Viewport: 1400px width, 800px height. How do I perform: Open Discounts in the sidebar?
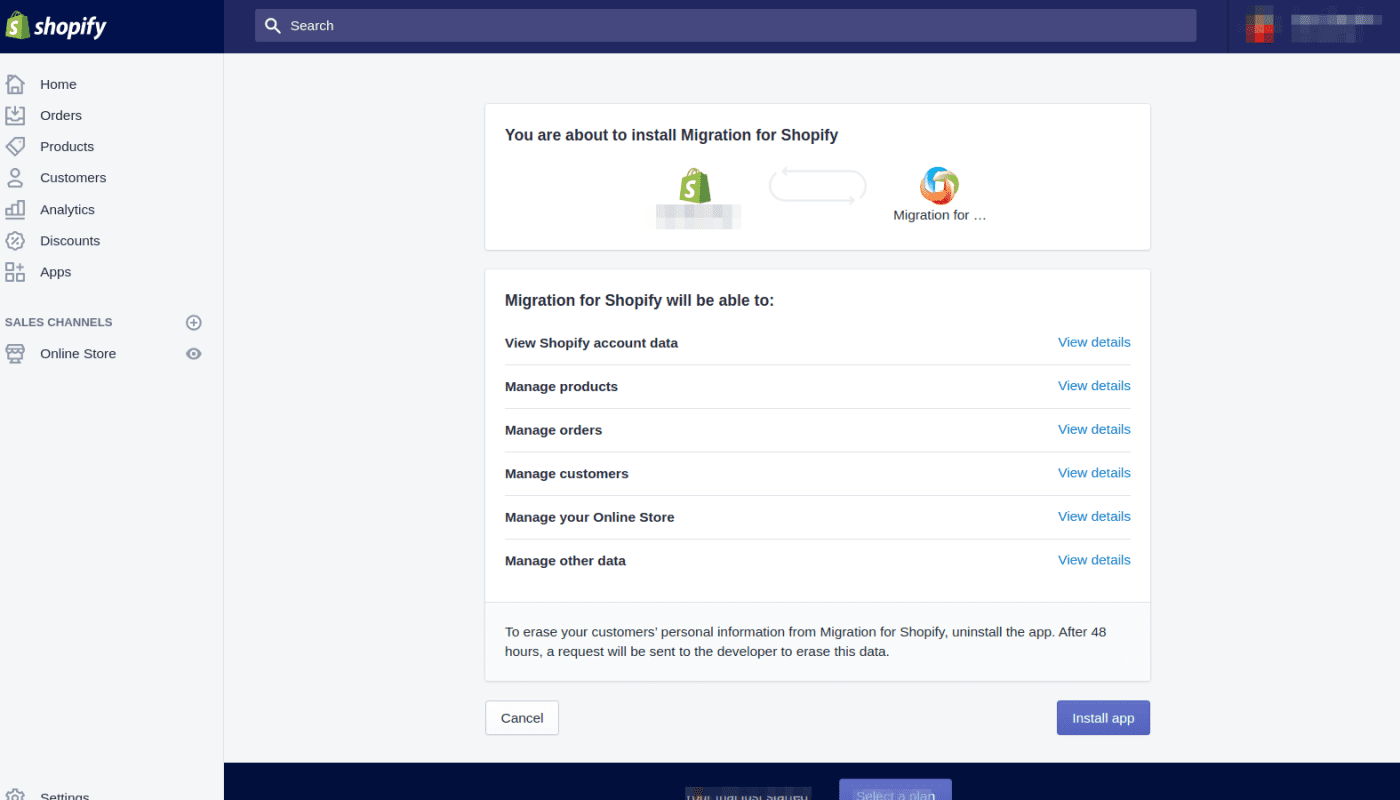click(x=70, y=240)
